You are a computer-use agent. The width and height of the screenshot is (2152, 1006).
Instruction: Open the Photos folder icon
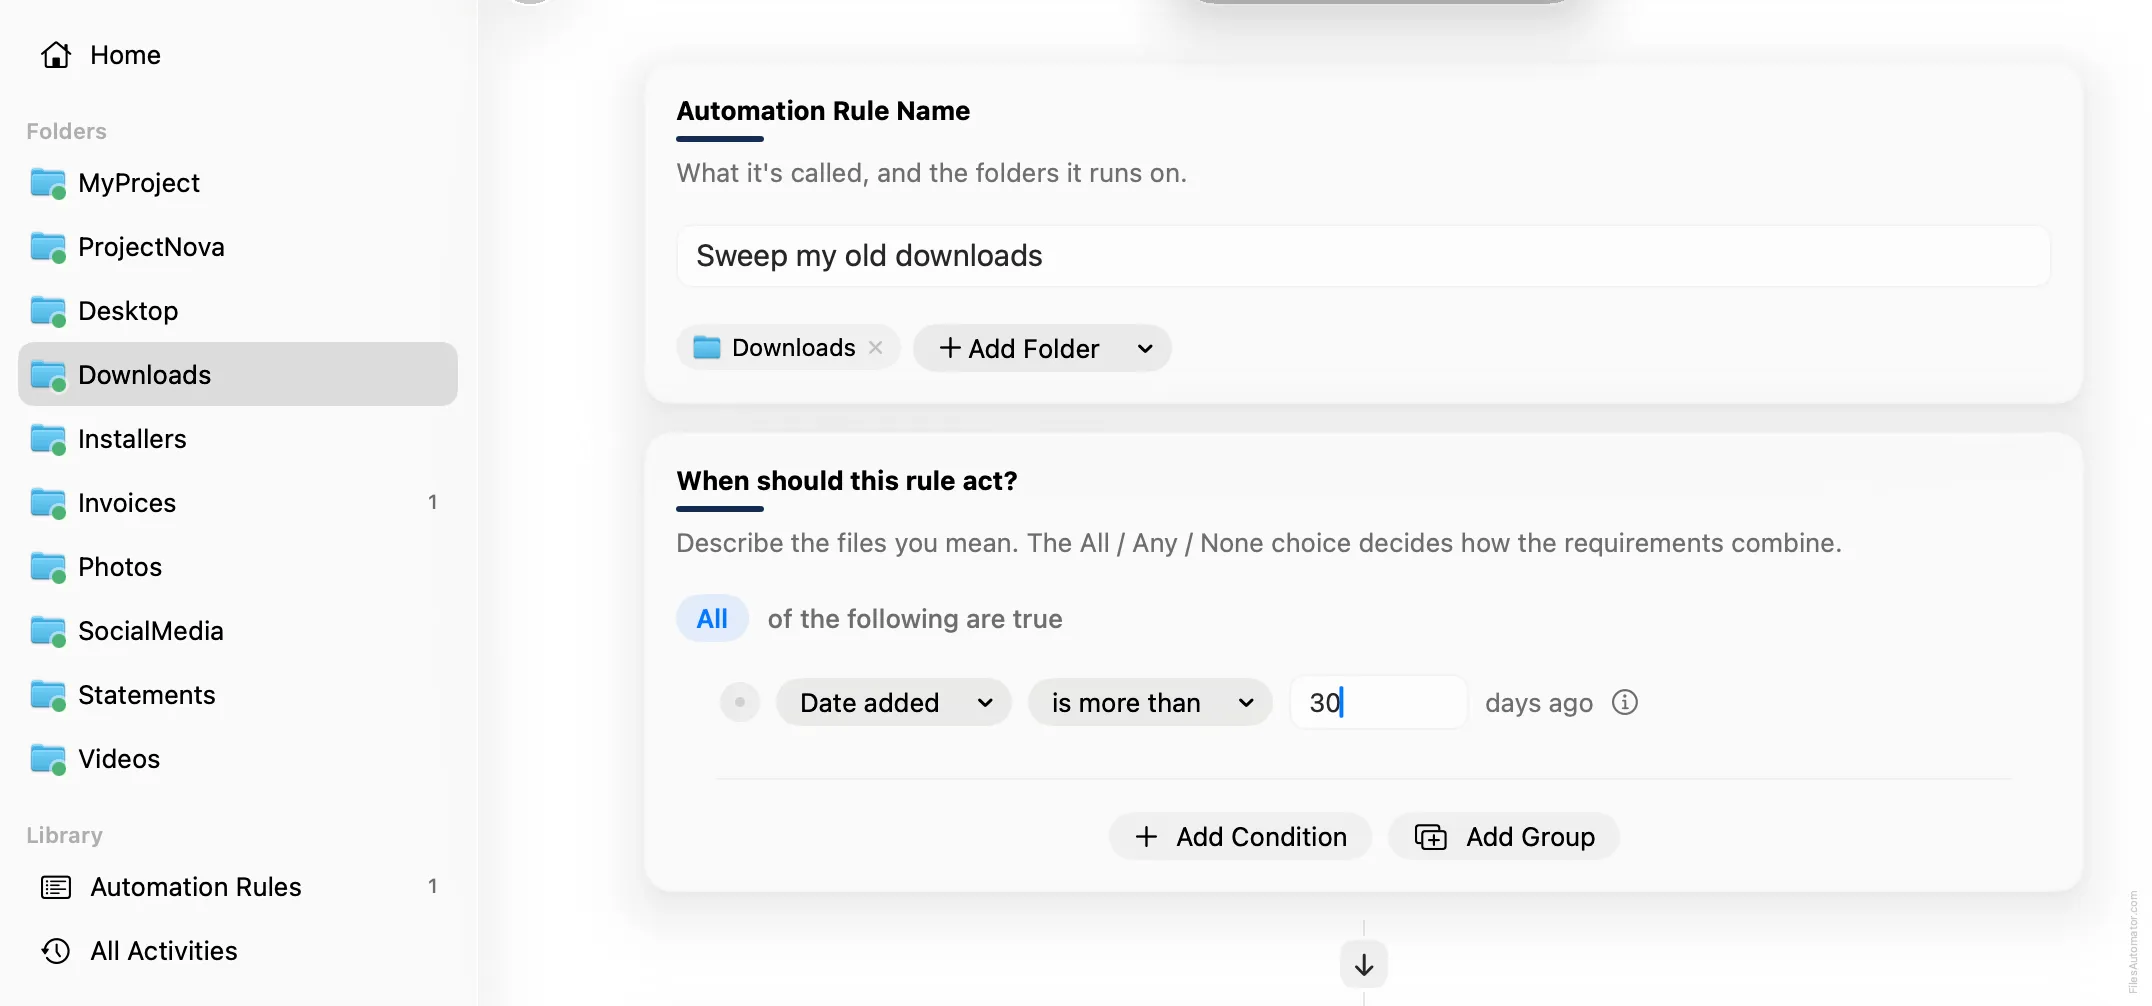coord(48,568)
